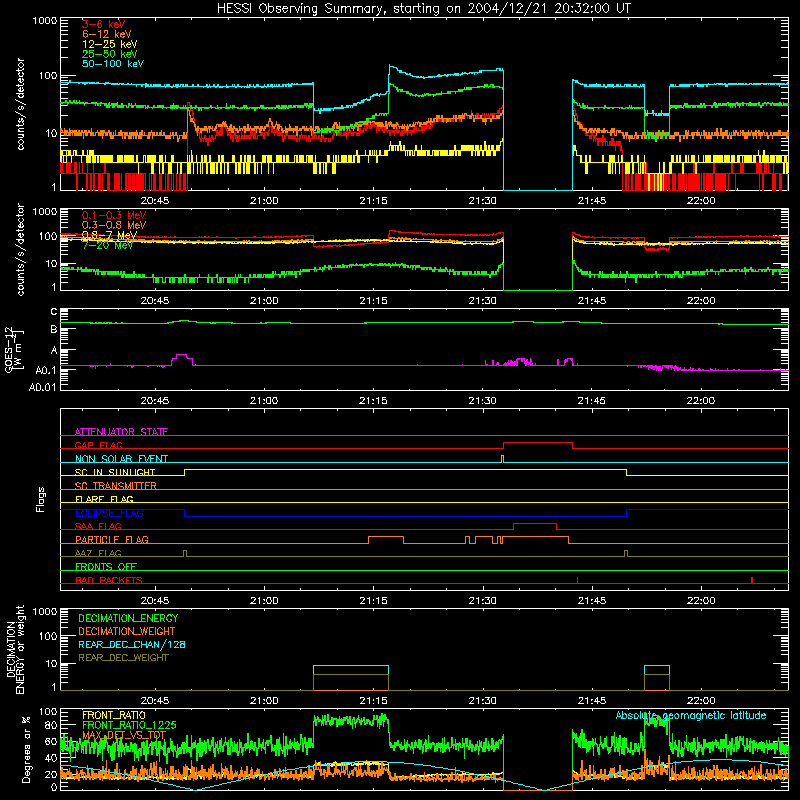This screenshot has height=800, width=800.
Task: Select the C flux class label
Action: click(x=54, y=312)
